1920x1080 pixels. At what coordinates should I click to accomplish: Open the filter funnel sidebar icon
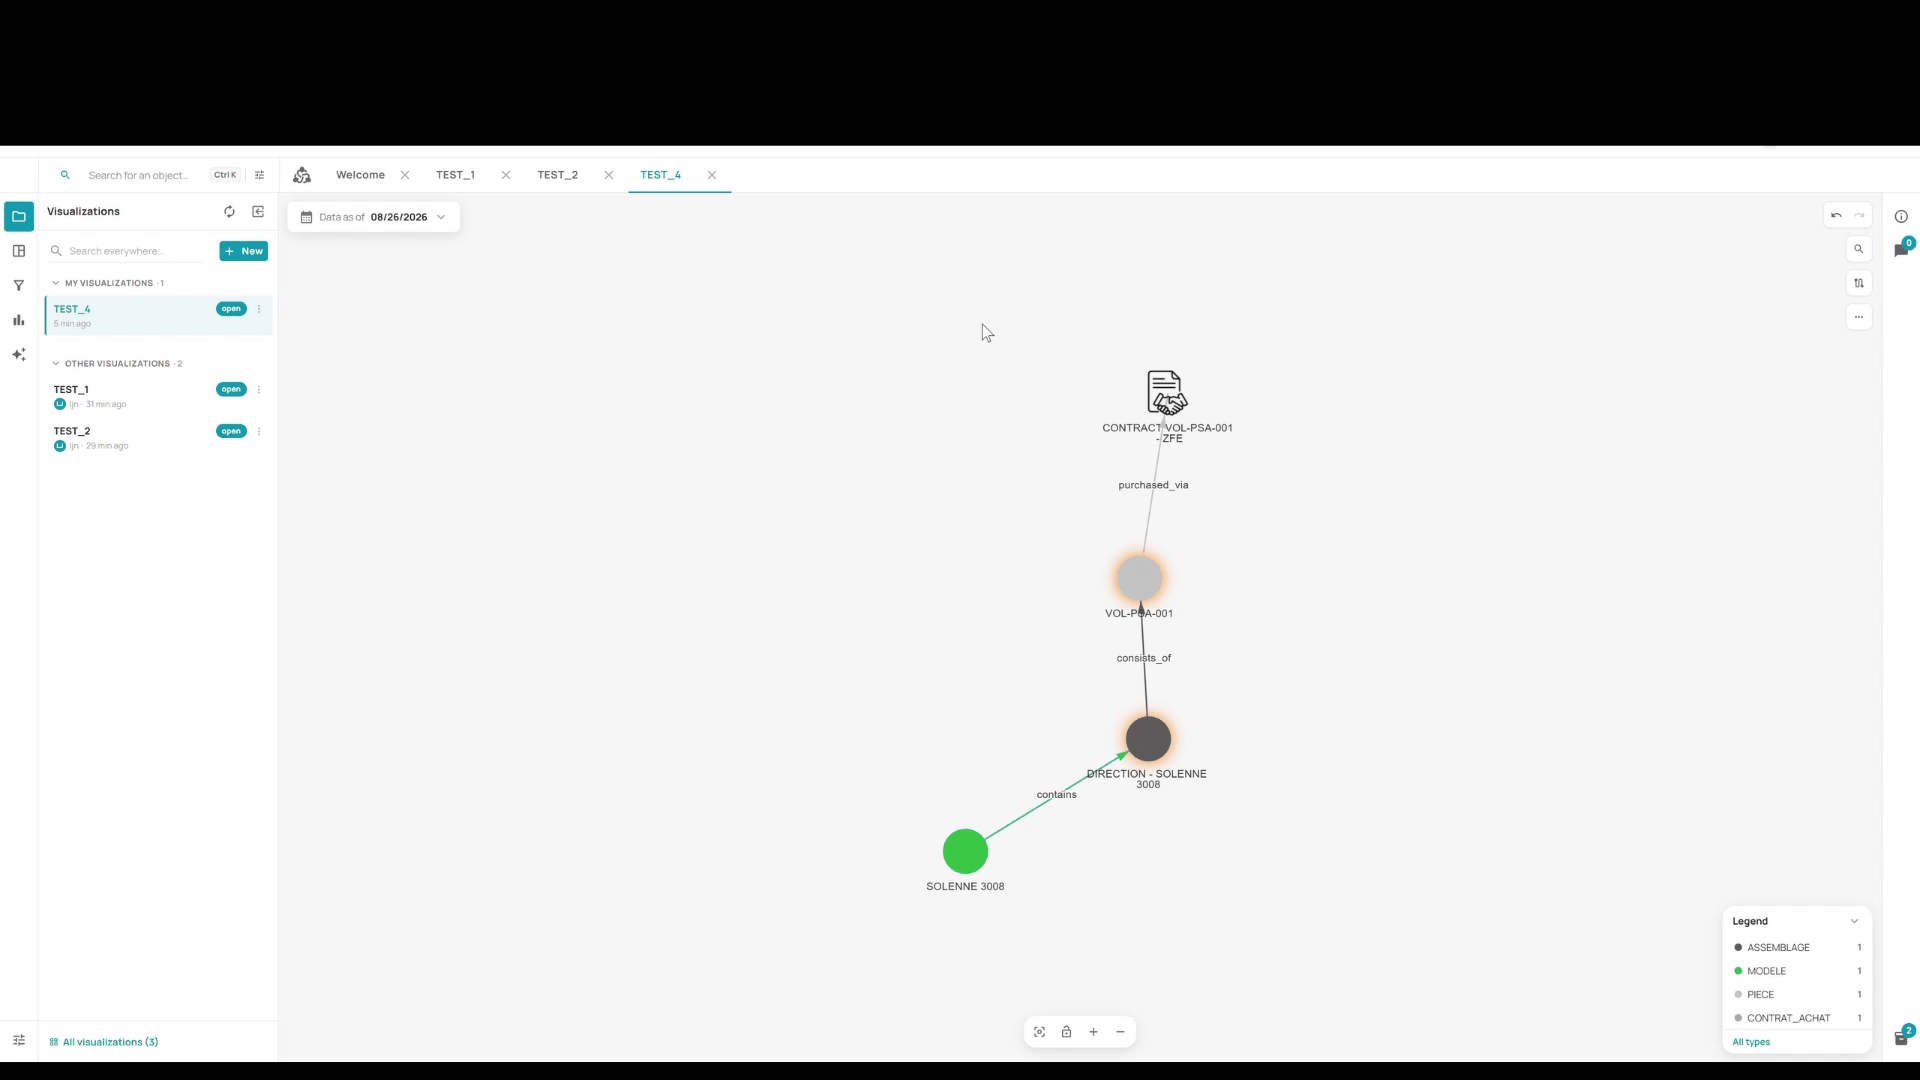[19, 286]
